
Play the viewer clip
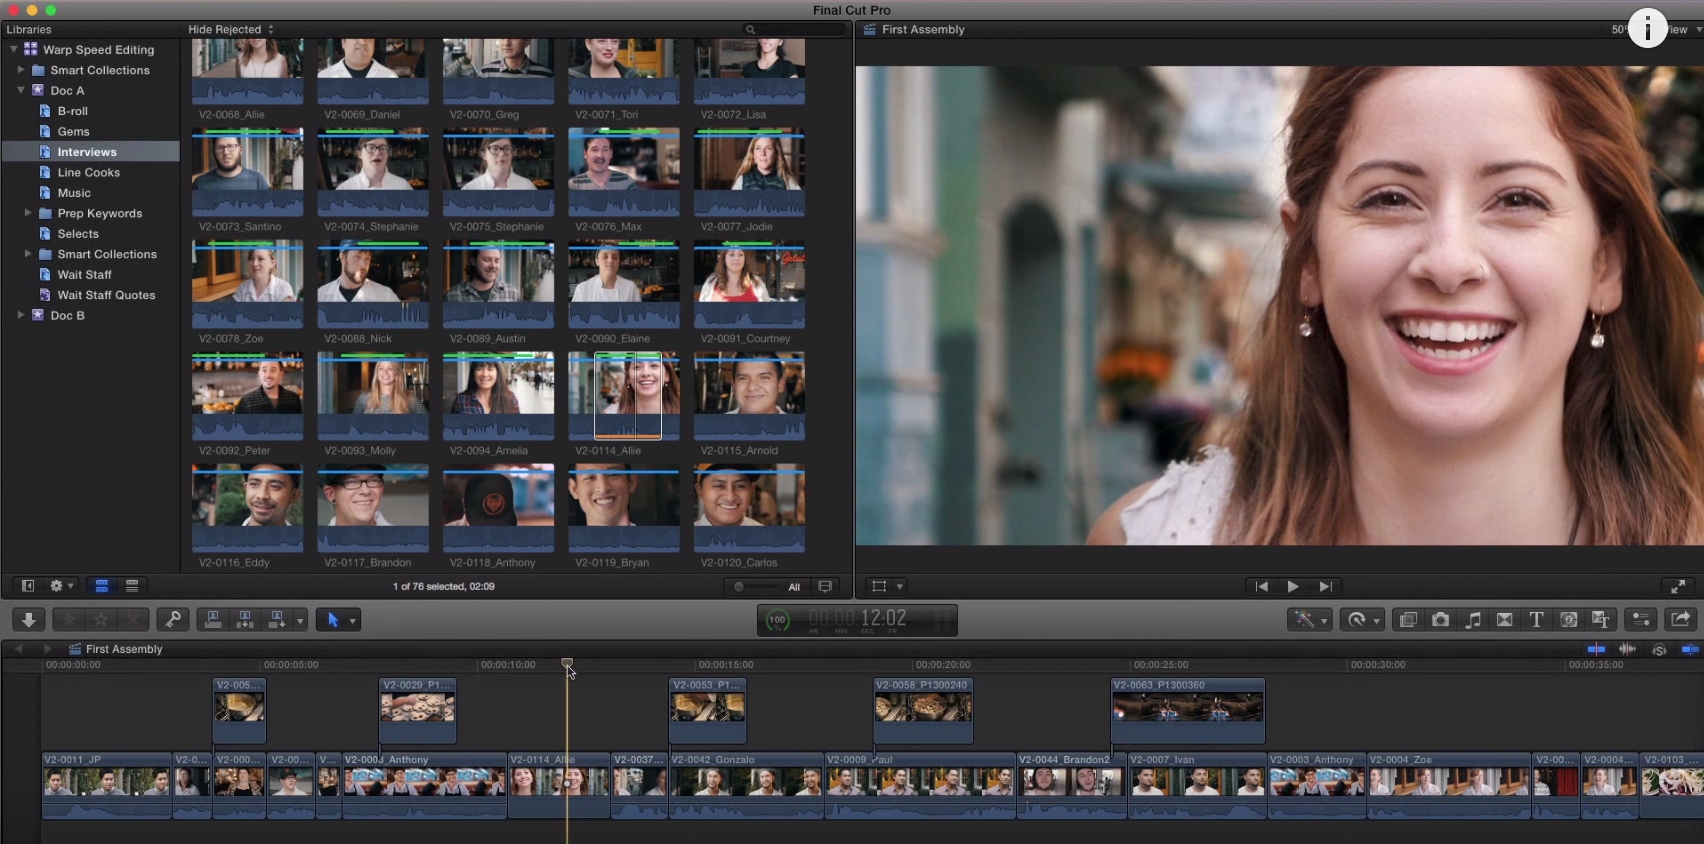tap(1293, 587)
